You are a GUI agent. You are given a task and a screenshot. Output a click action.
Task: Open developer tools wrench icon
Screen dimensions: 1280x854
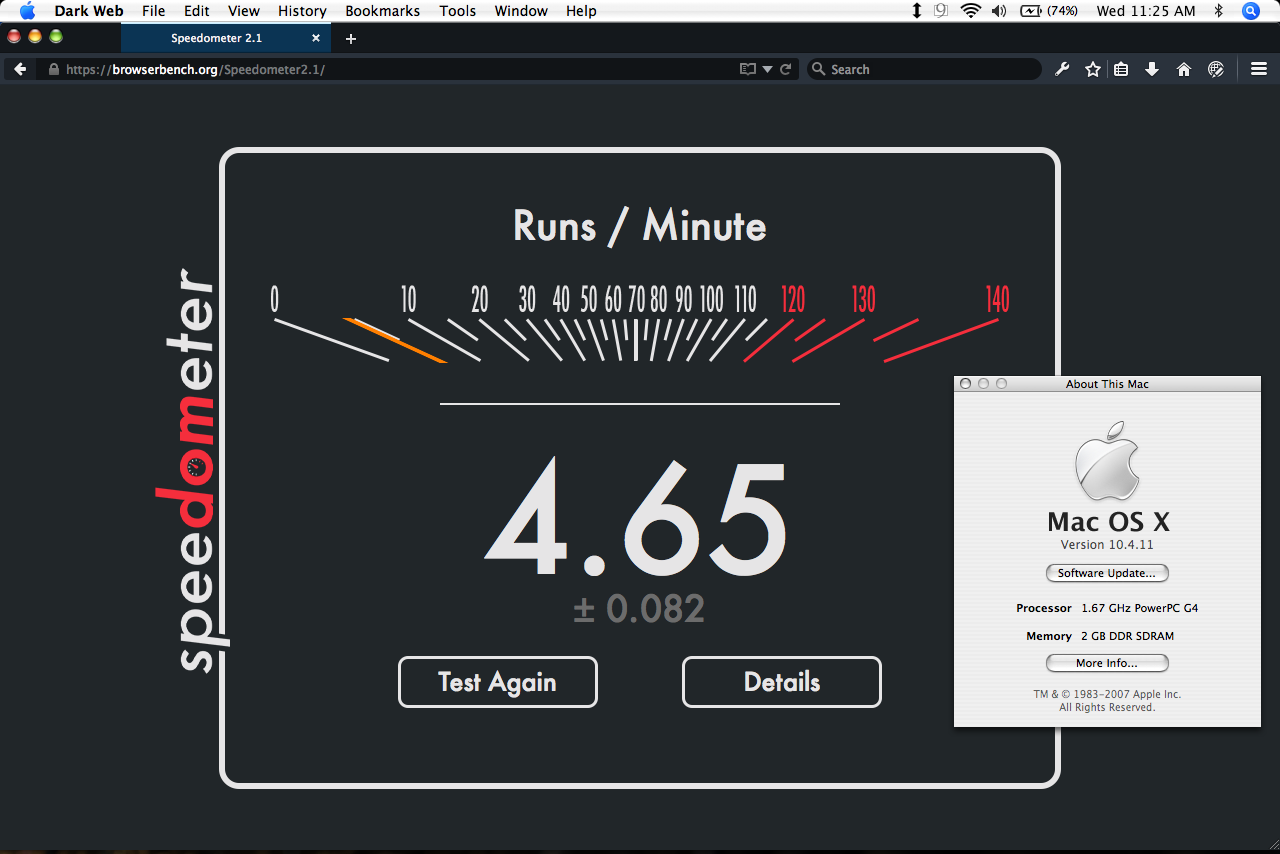tap(1063, 69)
